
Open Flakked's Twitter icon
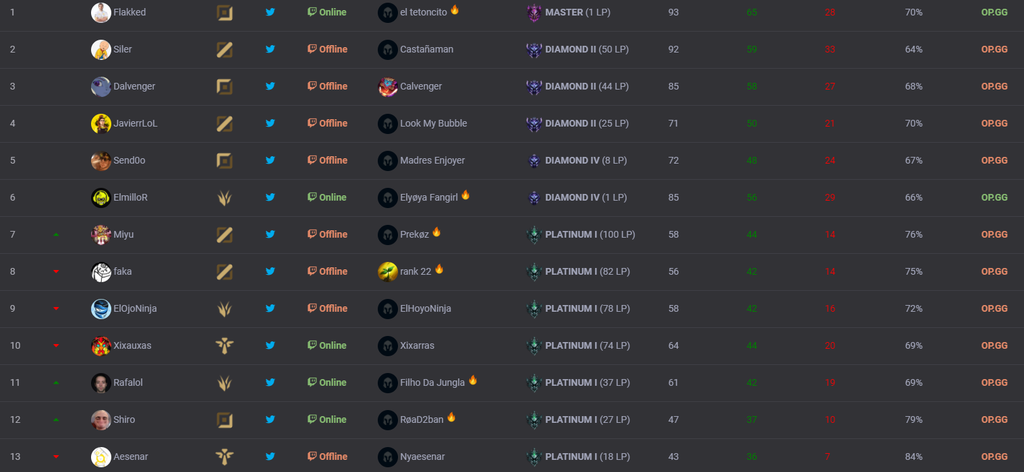point(270,12)
